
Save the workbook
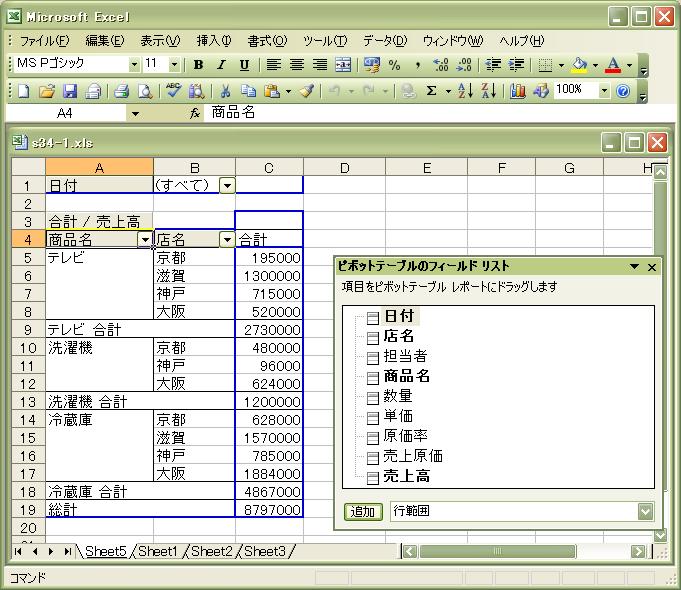[69, 91]
